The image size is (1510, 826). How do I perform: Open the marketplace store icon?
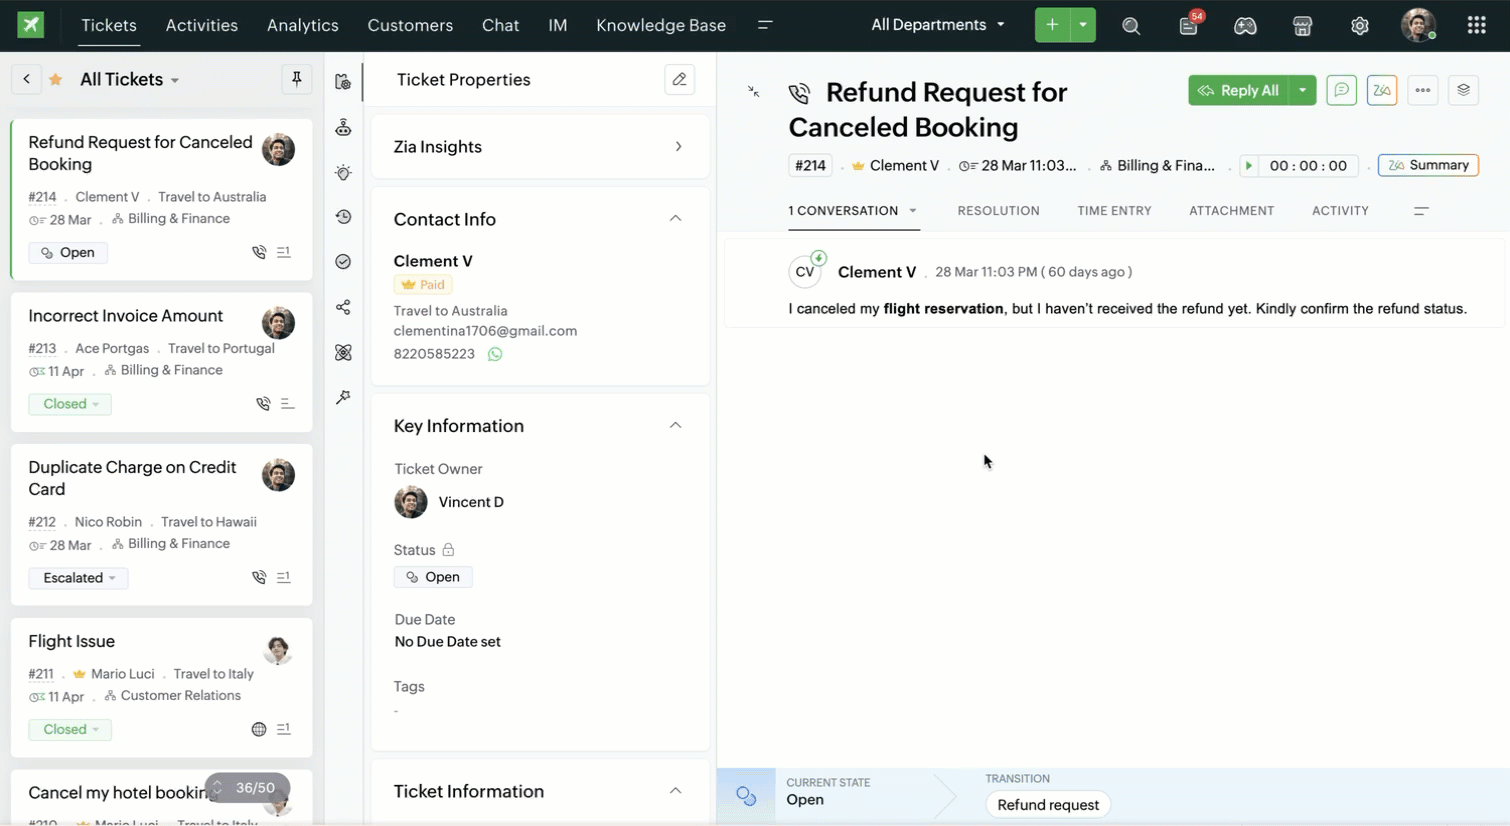1302,26
